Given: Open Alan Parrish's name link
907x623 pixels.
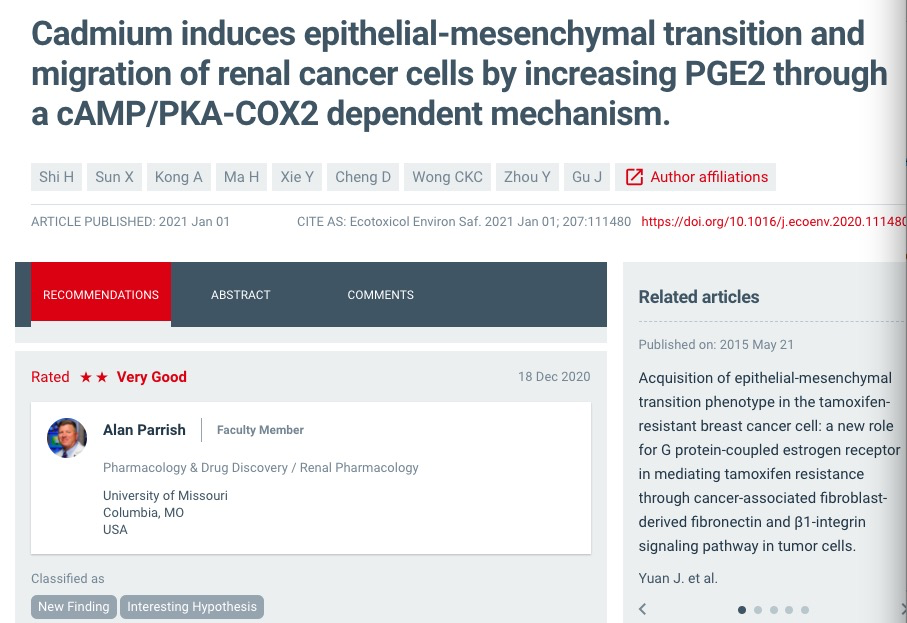Looking at the screenshot, I should tap(144, 430).
